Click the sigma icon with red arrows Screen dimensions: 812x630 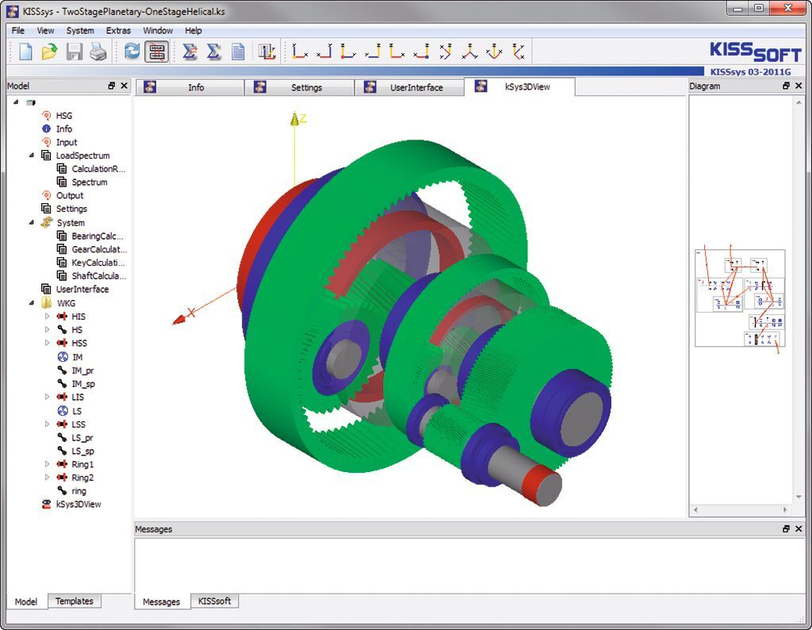[190, 52]
